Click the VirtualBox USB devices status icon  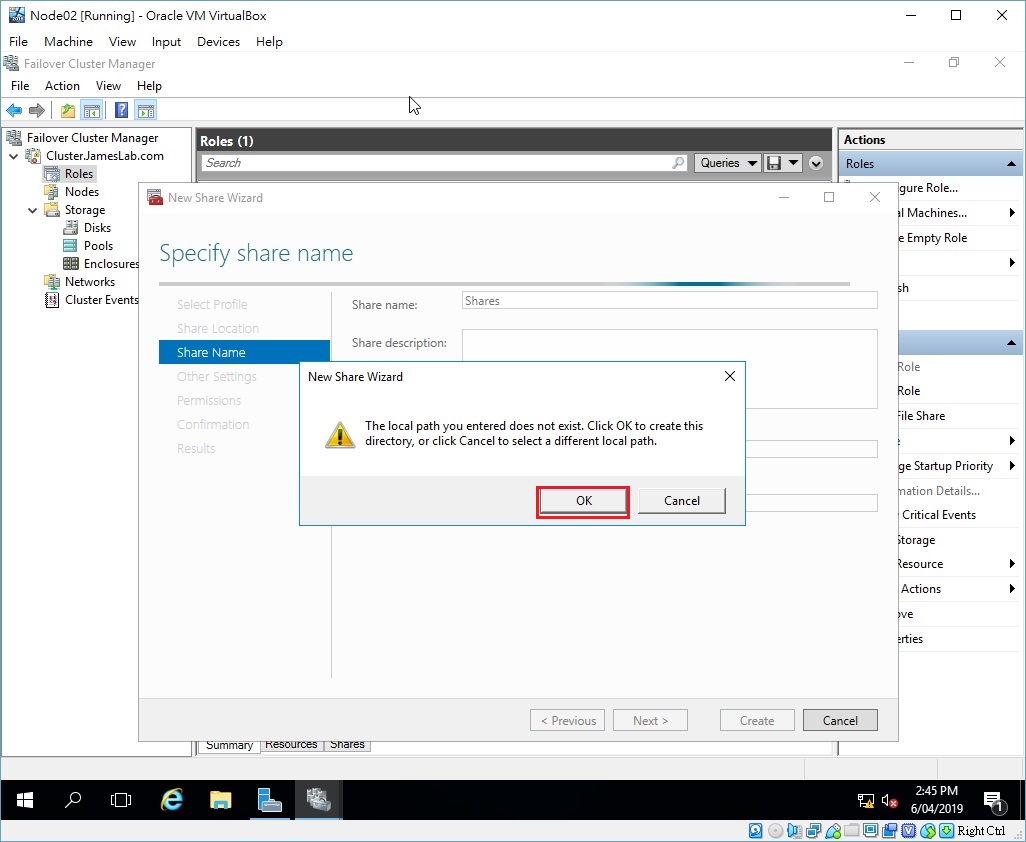[831, 831]
